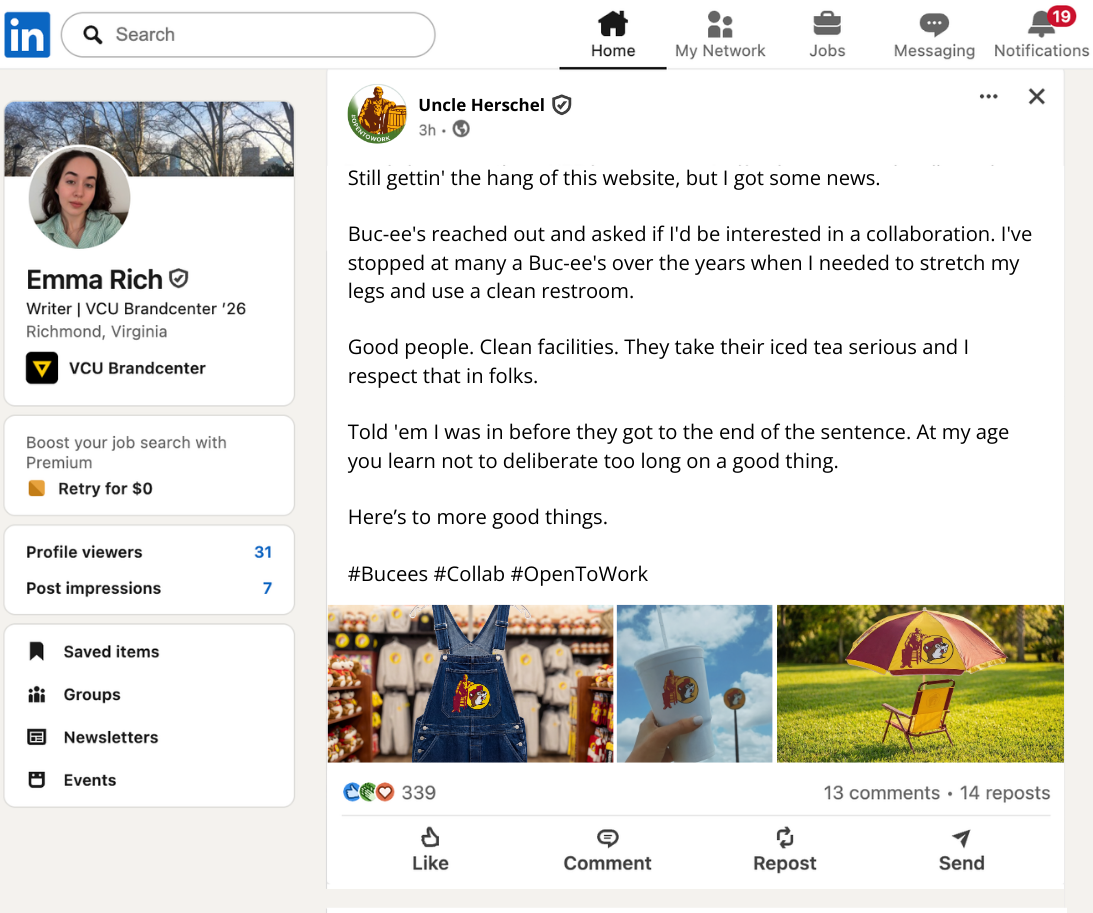View Profile viewers stat
Image resolution: width=1093 pixels, height=913 pixels.
tap(148, 552)
